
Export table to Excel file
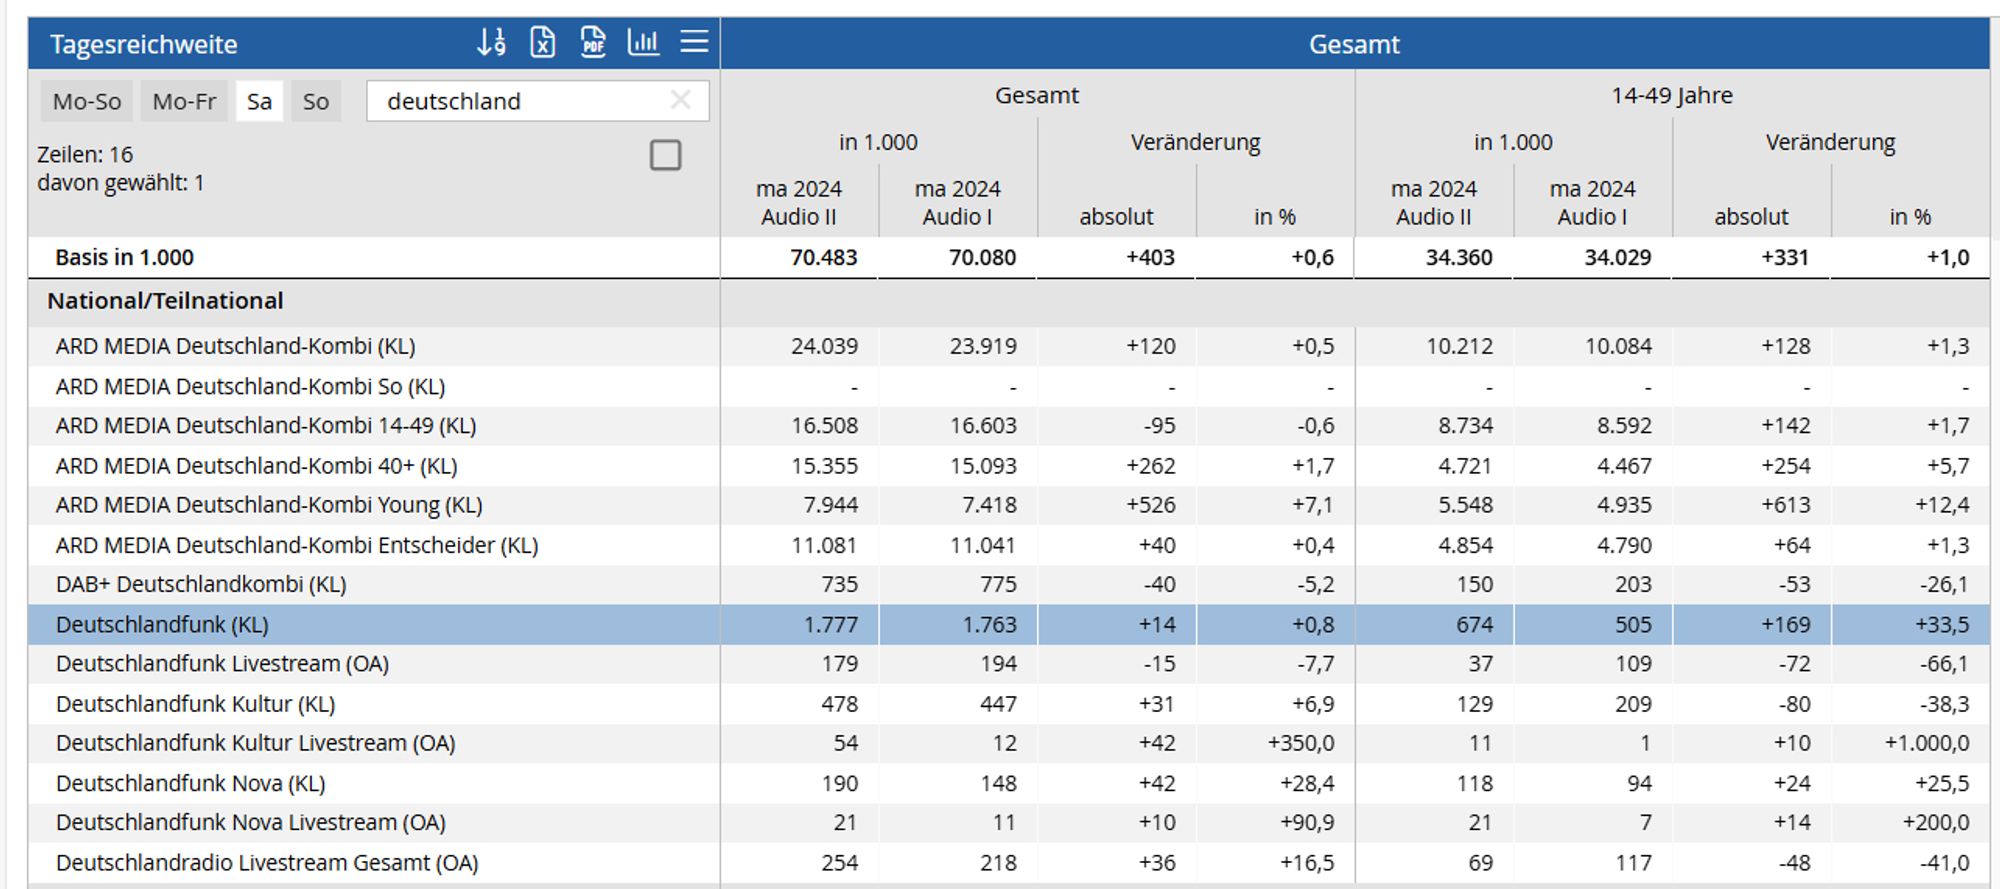(542, 42)
